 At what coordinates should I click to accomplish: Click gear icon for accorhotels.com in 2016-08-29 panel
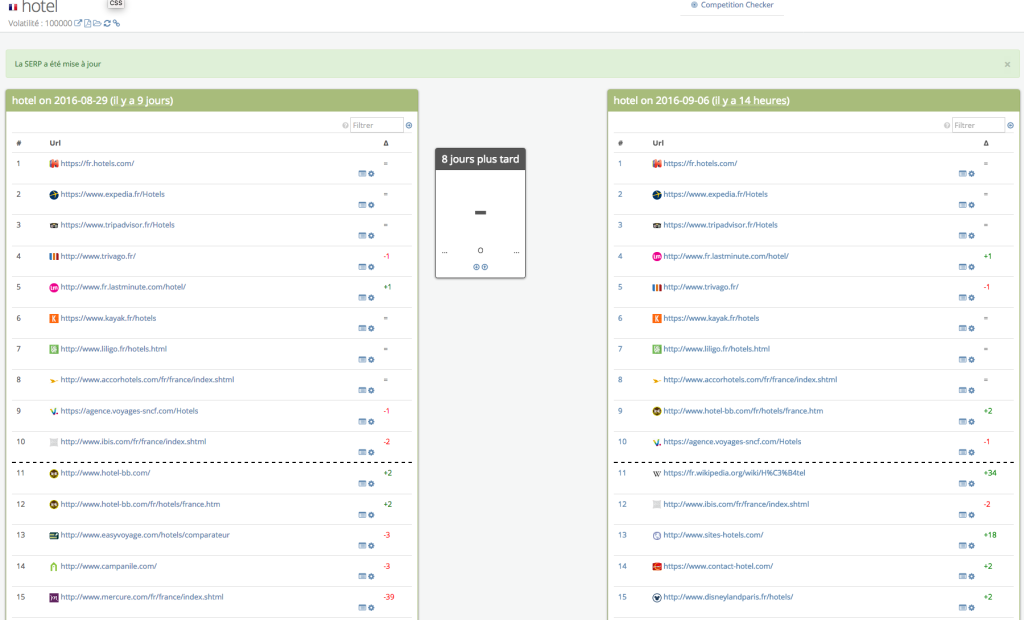click(x=371, y=391)
